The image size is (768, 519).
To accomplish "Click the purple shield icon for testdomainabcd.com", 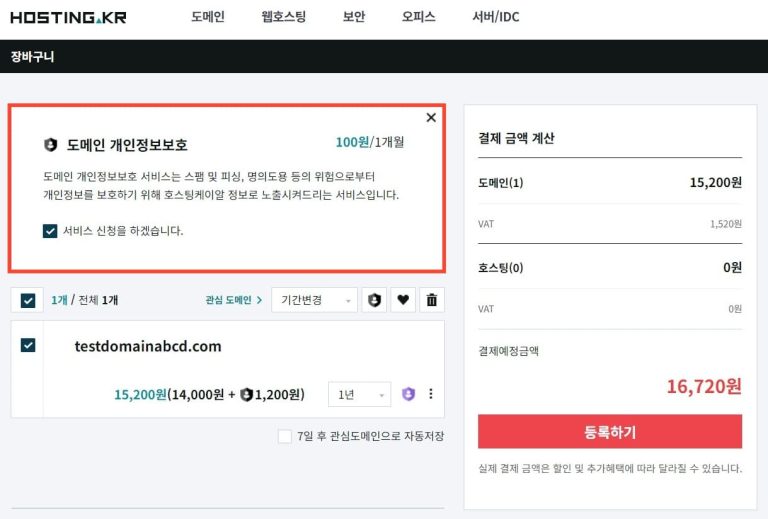I will pos(408,394).
